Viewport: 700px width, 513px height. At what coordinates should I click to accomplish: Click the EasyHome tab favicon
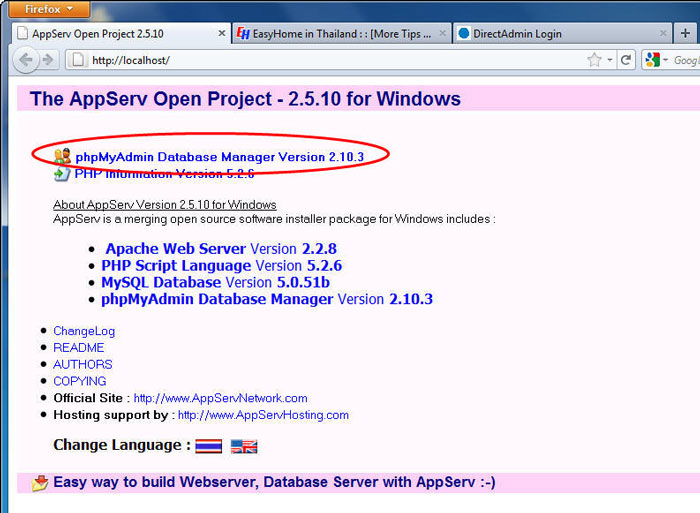243,33
